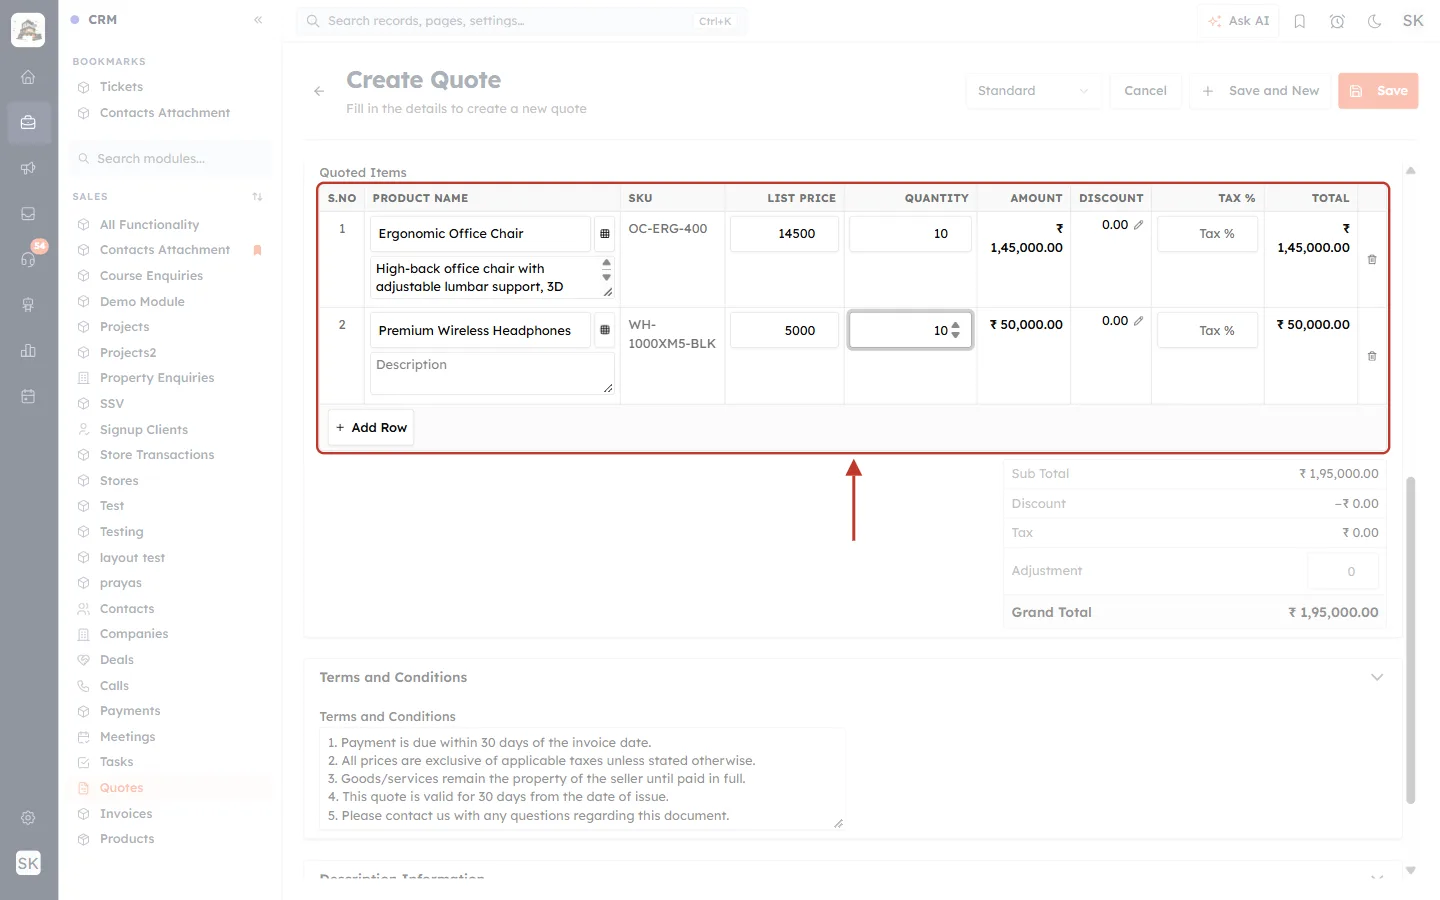This screenshot has width=1440, height=900.
Task: Cancel the quote creation
Action: (x=1145, y=91)
